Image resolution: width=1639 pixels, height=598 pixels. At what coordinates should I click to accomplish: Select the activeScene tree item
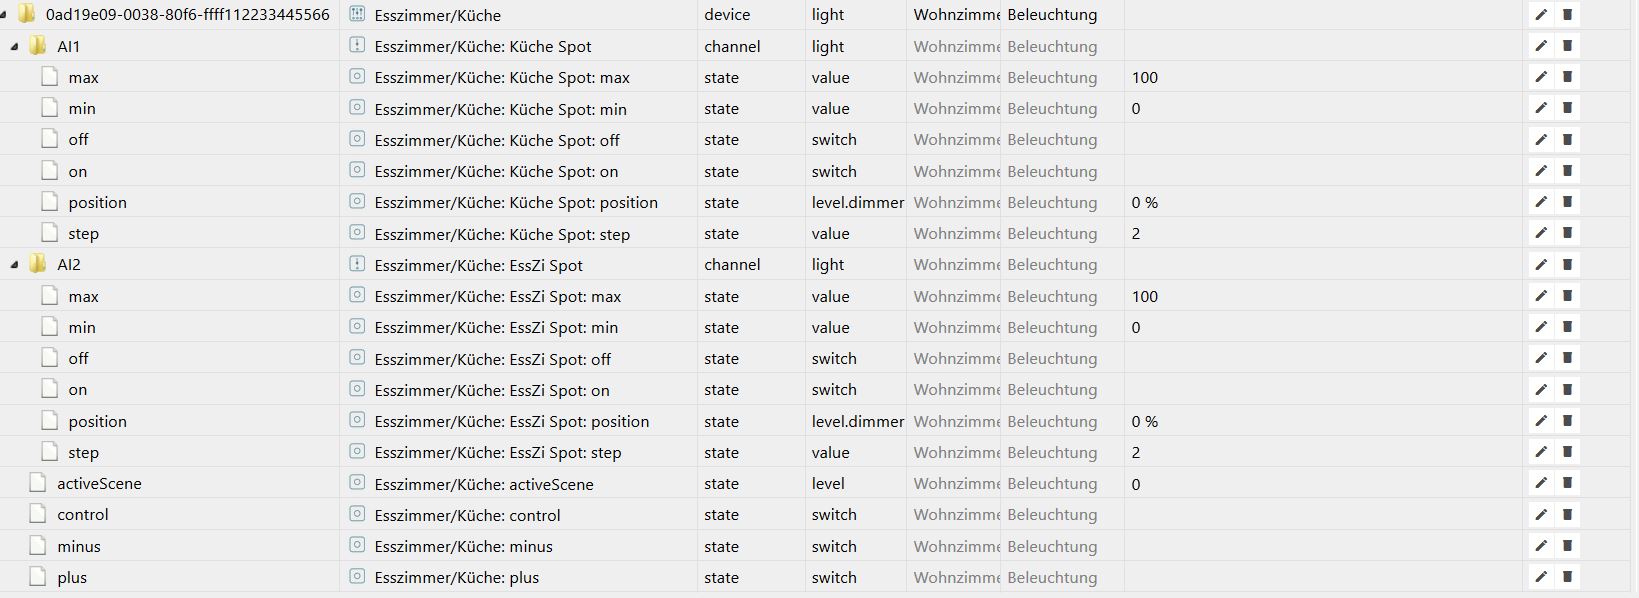[x=99, y=483]
